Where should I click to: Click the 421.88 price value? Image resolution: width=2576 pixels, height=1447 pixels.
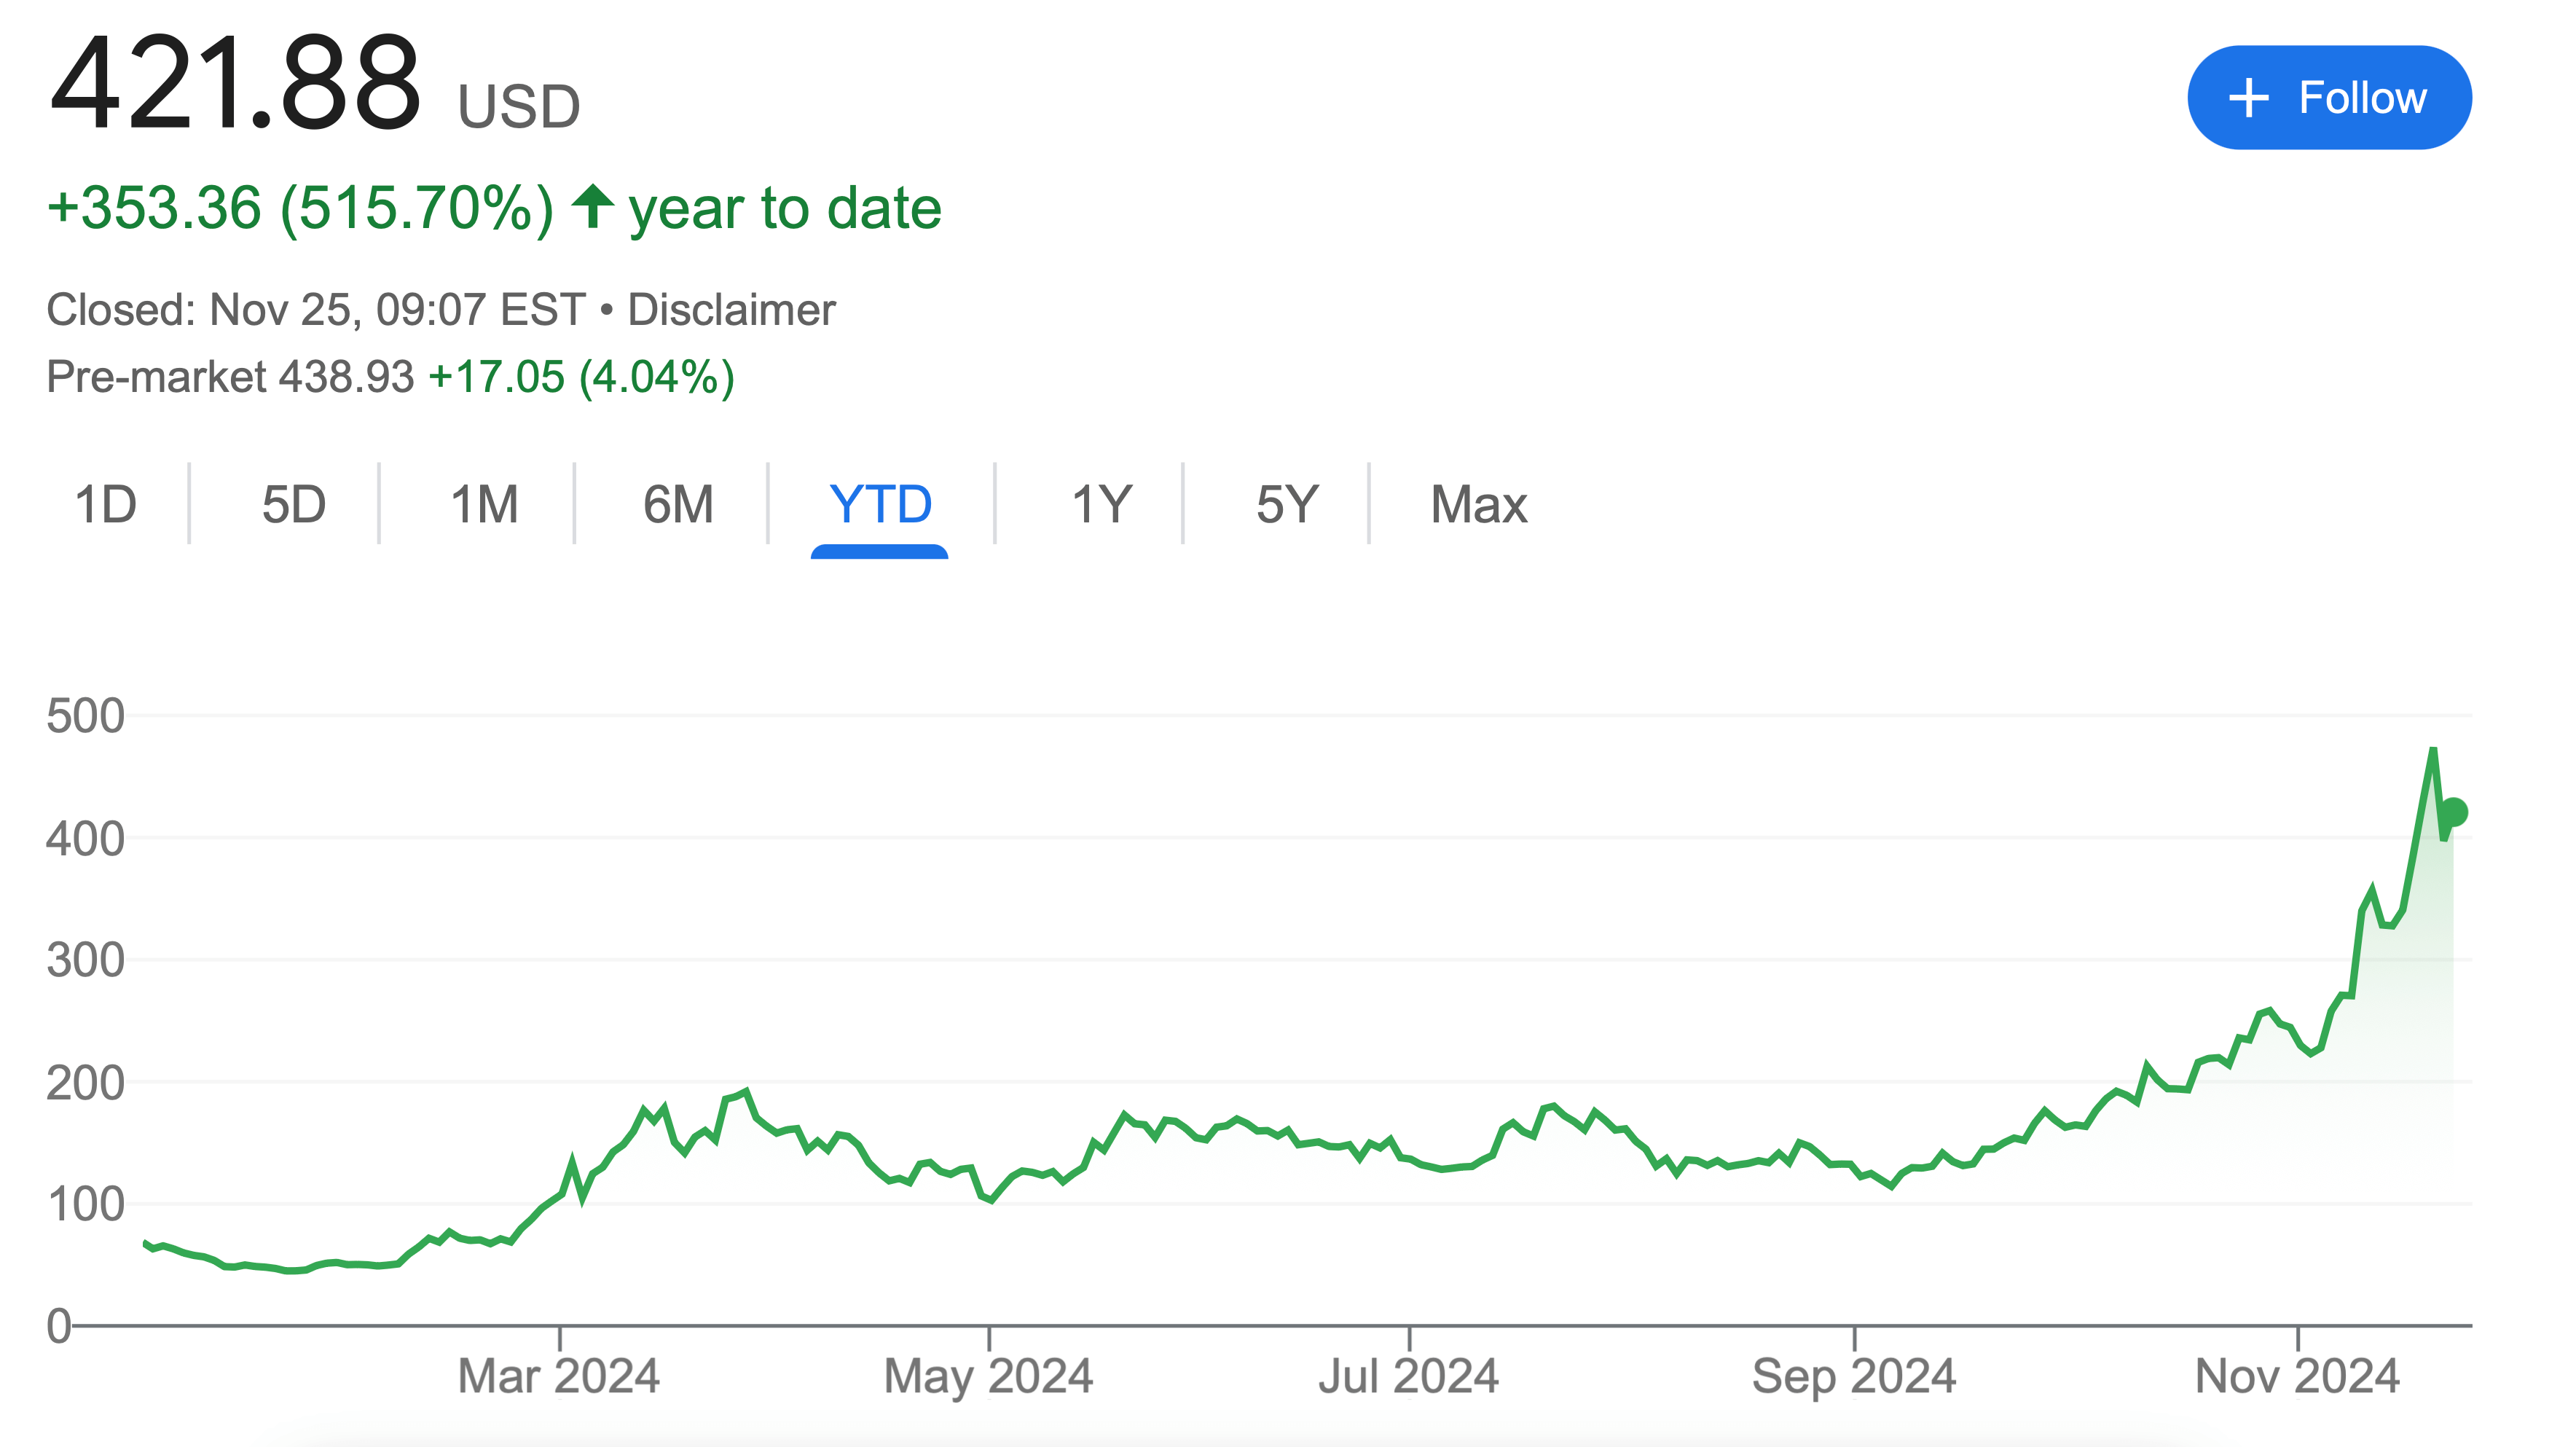(x=236, y=84)
